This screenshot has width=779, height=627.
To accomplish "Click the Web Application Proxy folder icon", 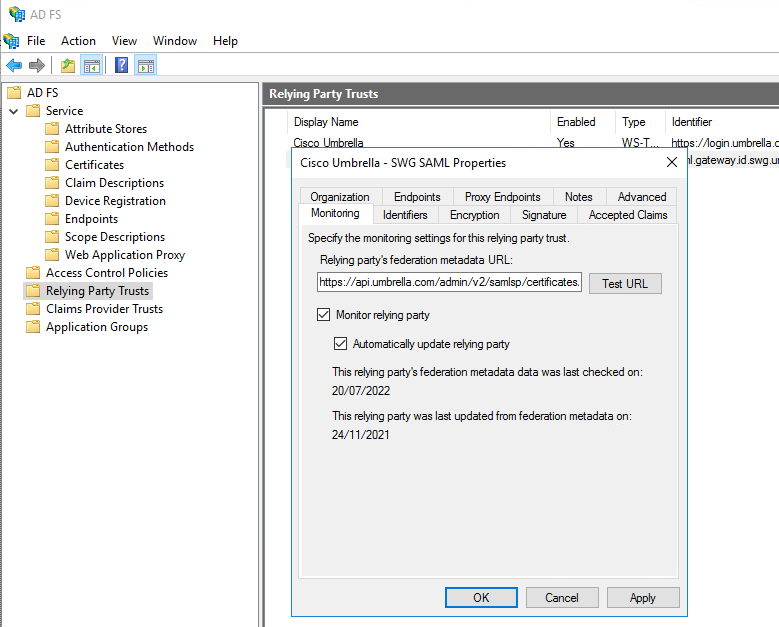I will coord(52,254).
